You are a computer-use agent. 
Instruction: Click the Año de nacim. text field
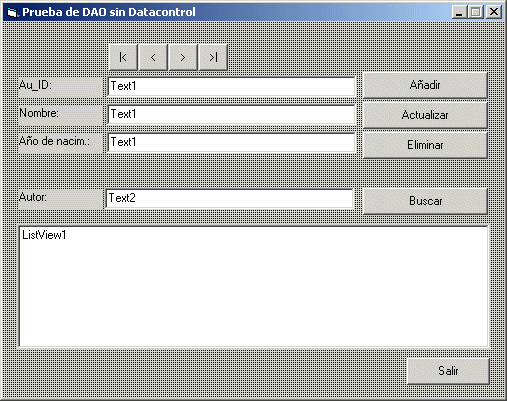click(232, 142)
